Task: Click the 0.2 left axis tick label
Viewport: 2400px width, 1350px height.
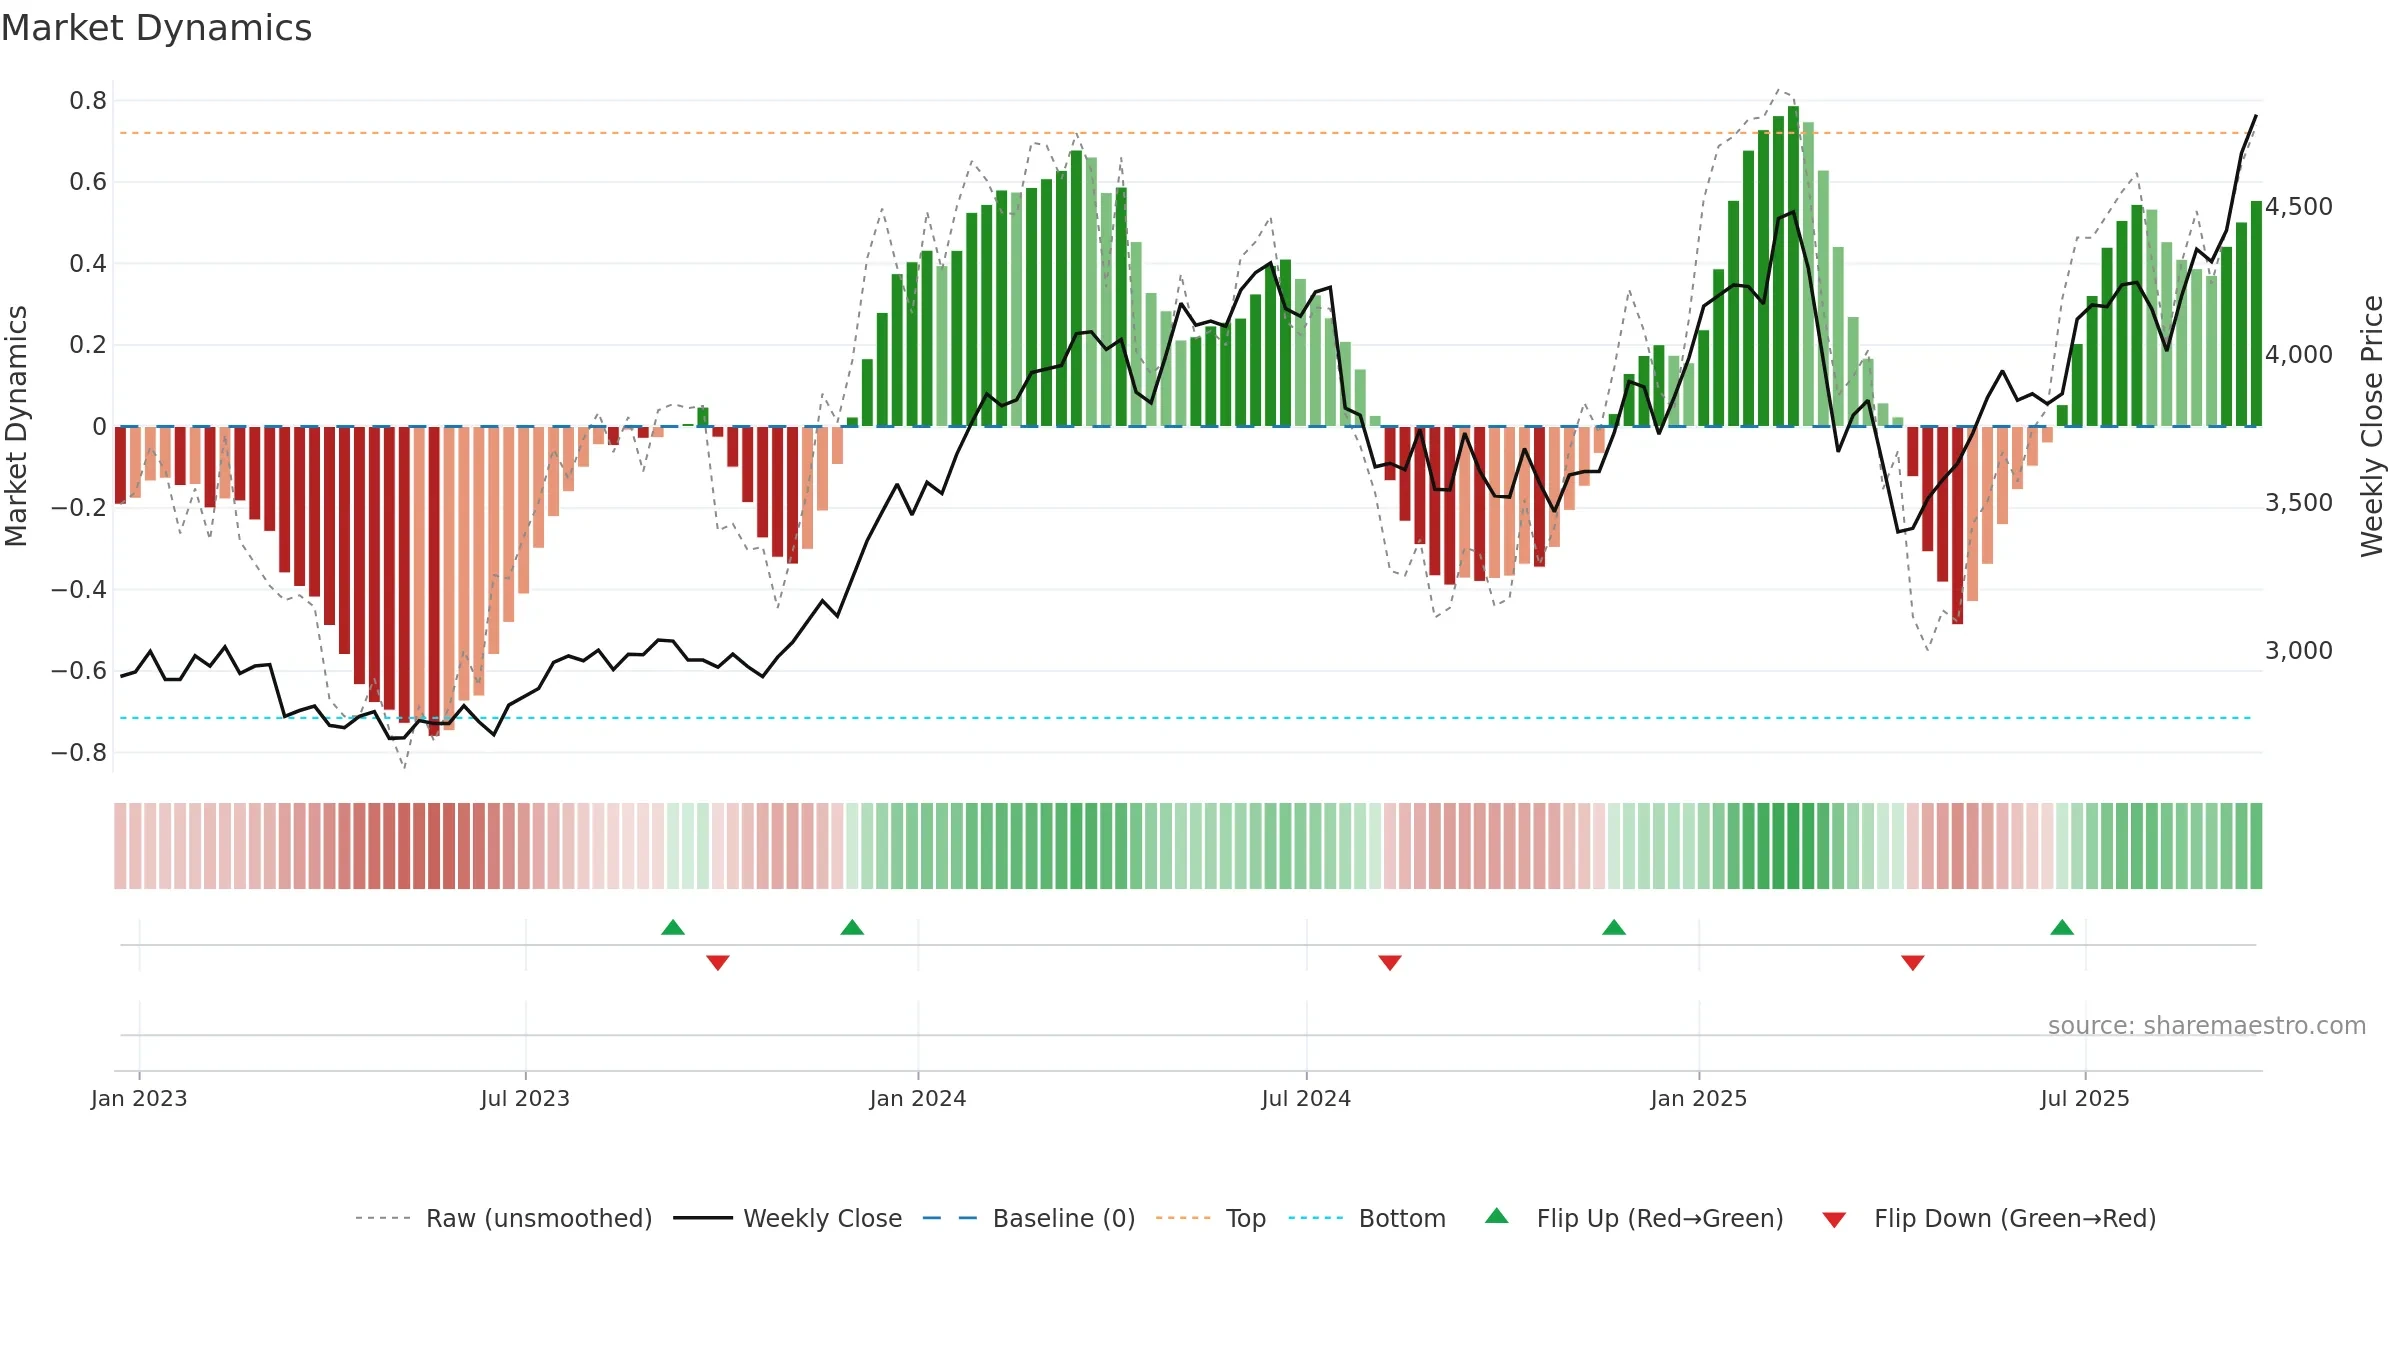Action: (88, 345)
